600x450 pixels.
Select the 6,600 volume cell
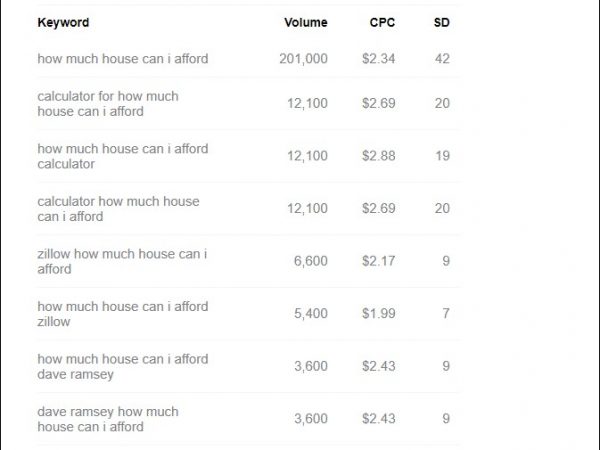coord(310,261)
